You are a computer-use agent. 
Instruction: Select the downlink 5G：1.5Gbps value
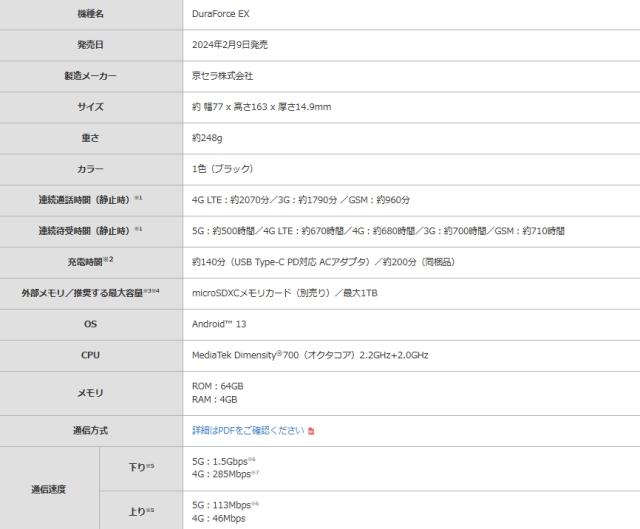[x=224, y=462]
